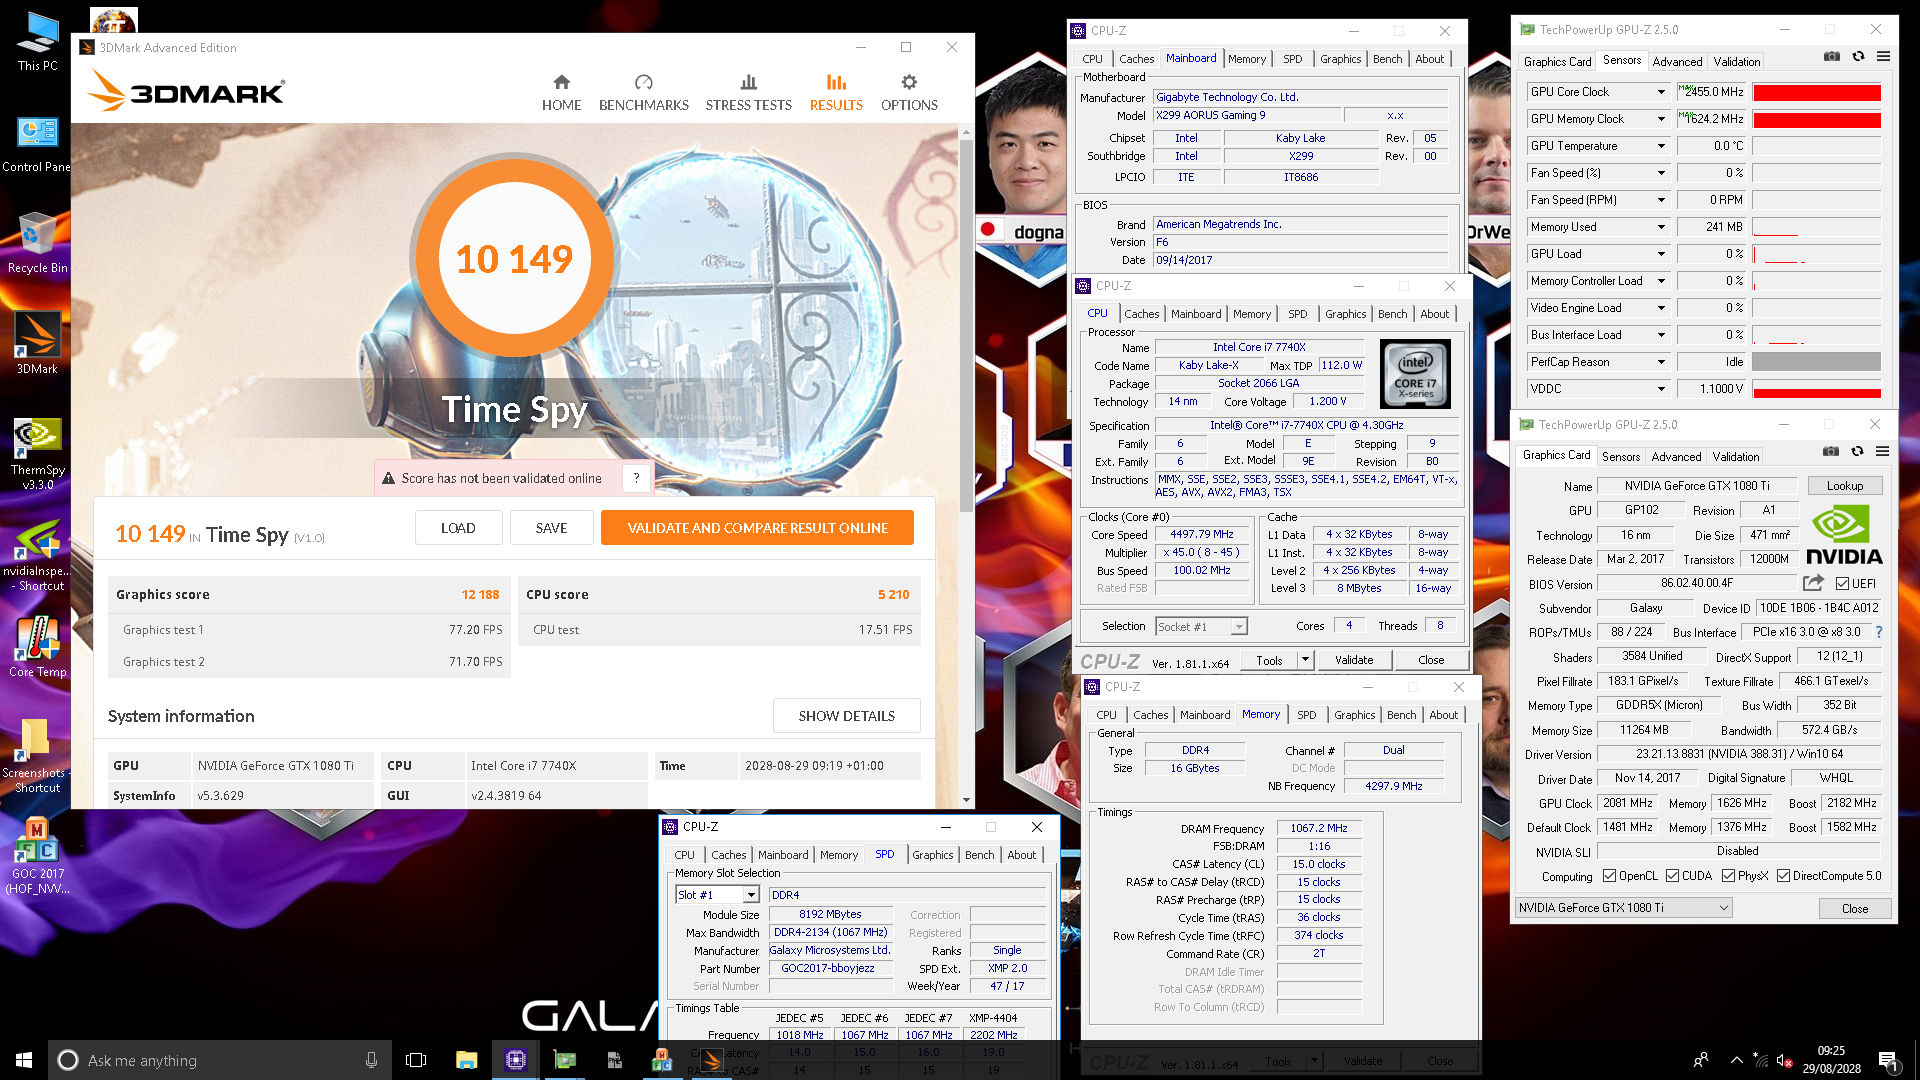Click refresh icon in GPU-Z Graphics Card window
The width and height of the screenshot is (1920, 1080).
[x=1857, y=452]
